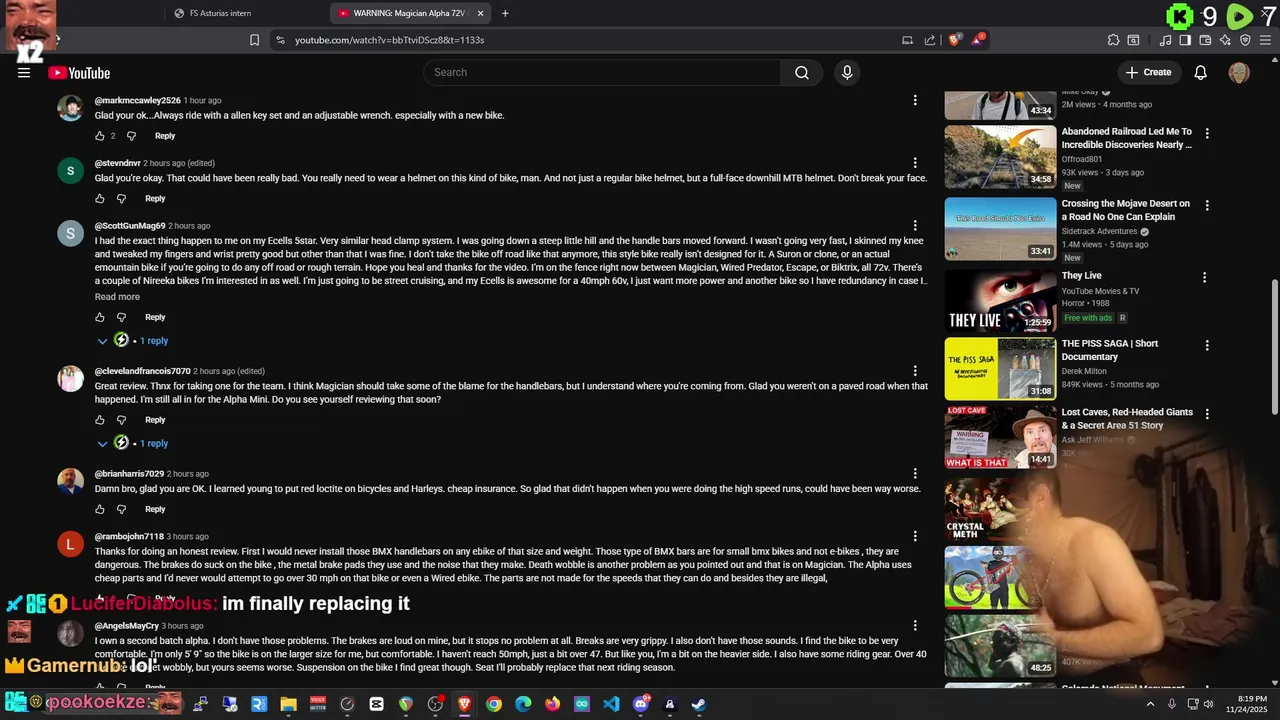Open options menu for @stevndnvr's comment
This screenshot has width=1280, height=720.
[x=915, y=162]
